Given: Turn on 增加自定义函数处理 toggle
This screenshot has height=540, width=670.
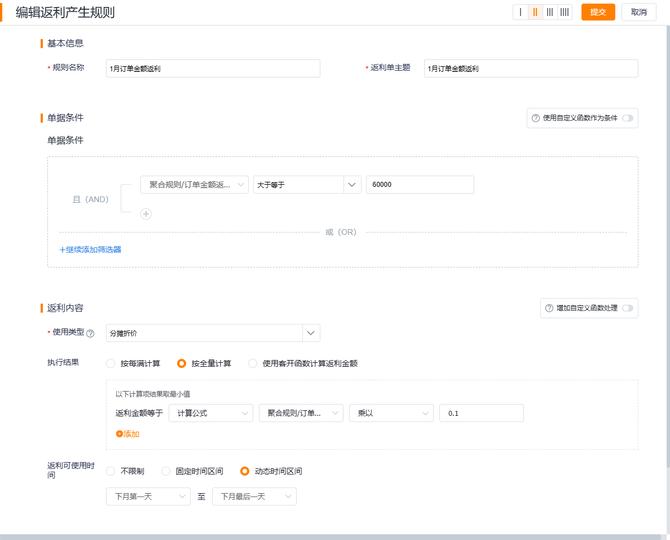Looking at the screenshot, I should tap(628, 308).
